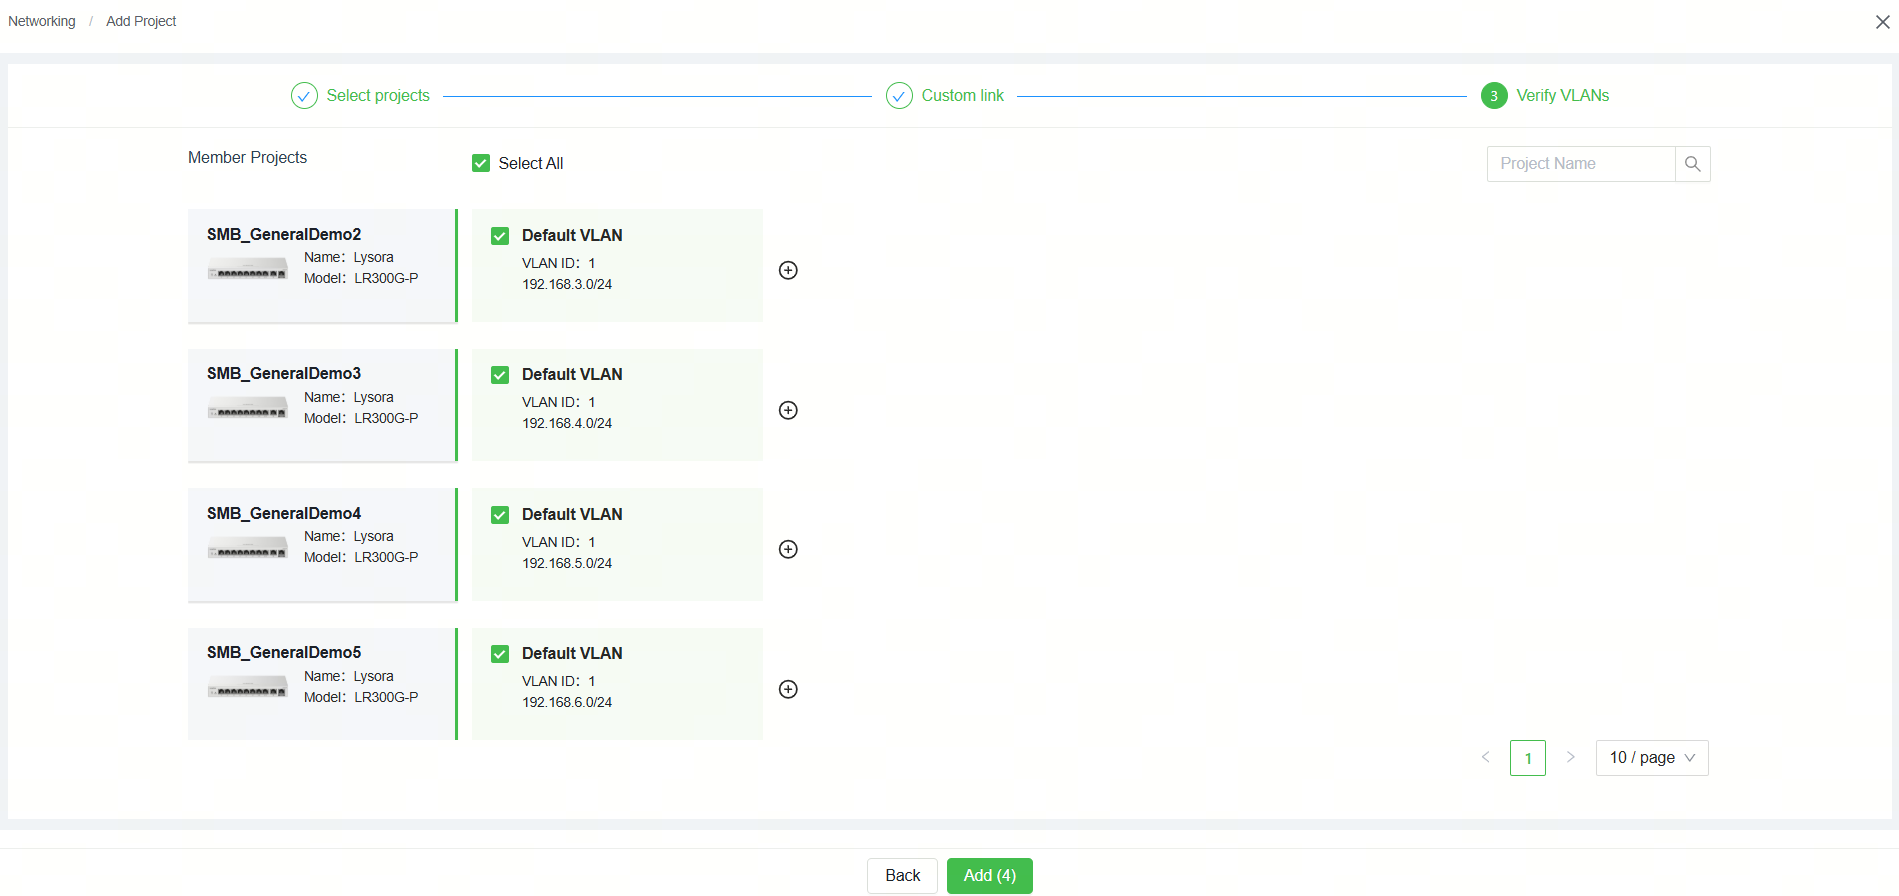Click SMB_GeneralDemo4 project title

284,513
